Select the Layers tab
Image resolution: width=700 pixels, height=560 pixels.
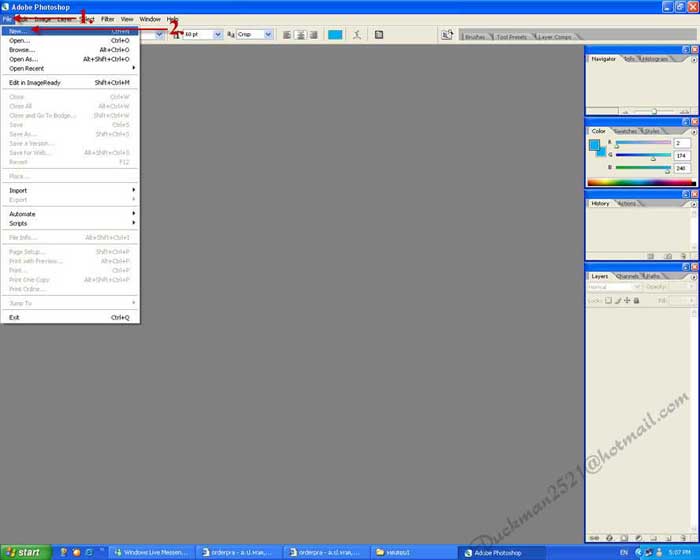(600, 276)
